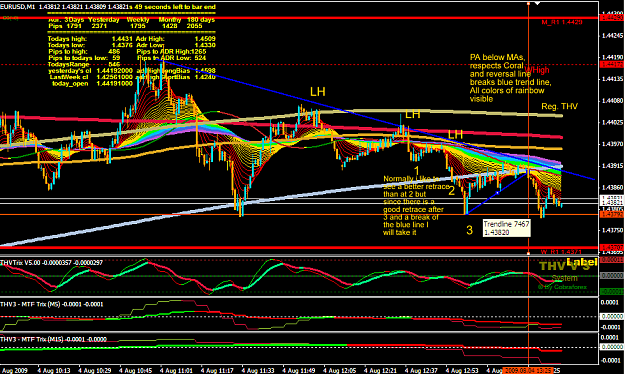
Task: Click the orange '1.43792' price level tag
Action: (x=612, y=215)
